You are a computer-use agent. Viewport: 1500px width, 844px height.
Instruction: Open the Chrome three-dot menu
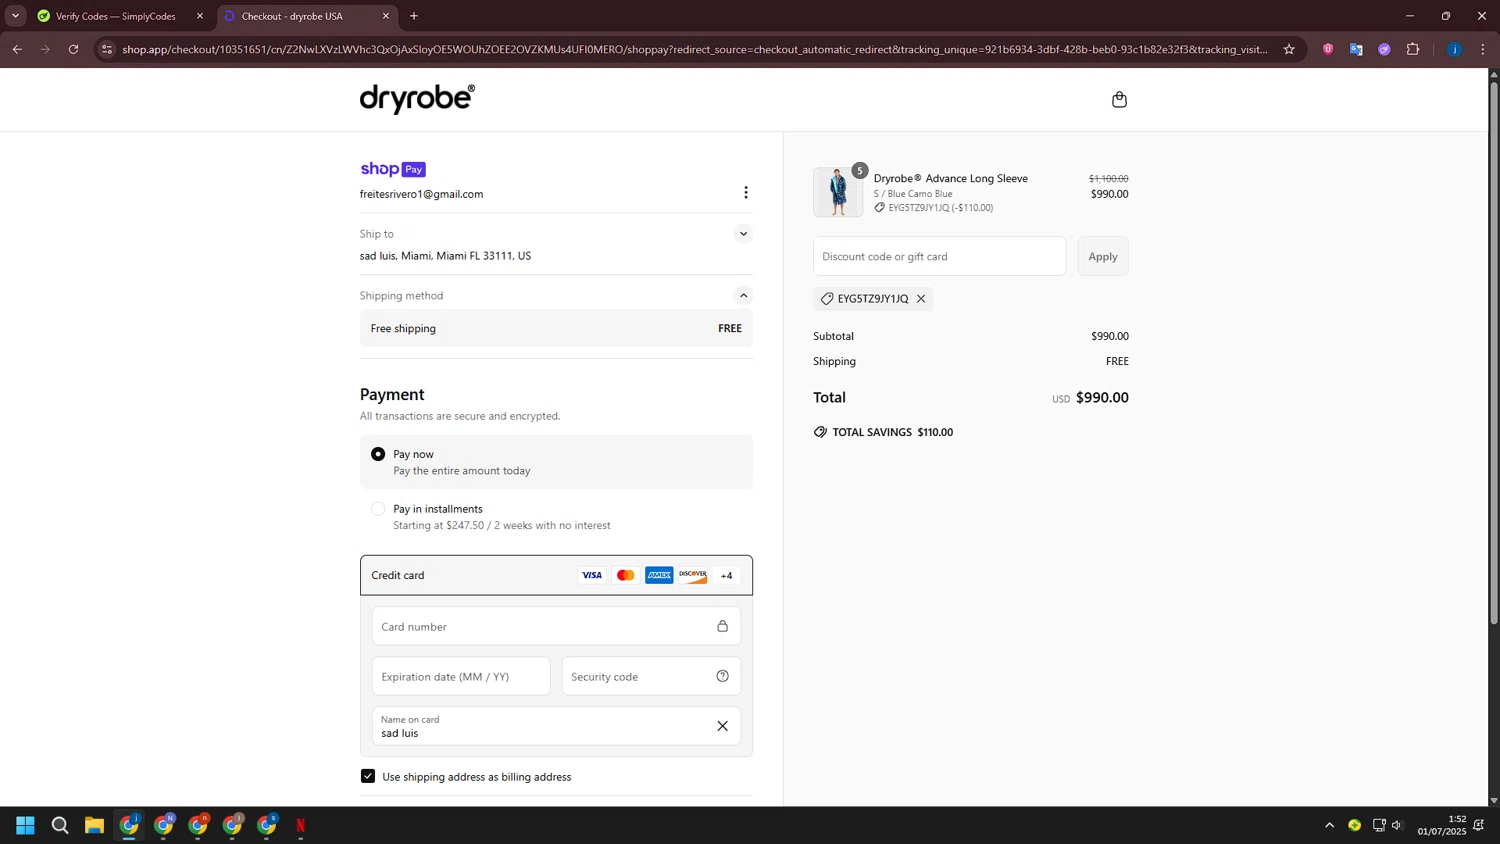pyautogui.click(x=1483, y=49)
